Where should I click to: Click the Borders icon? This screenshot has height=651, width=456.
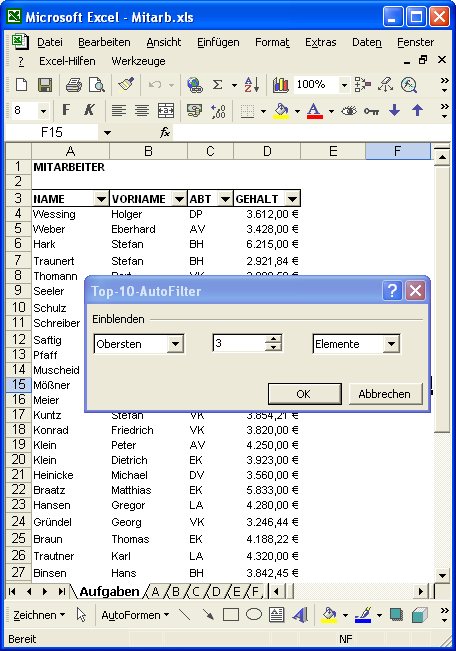tap(248, 111)
